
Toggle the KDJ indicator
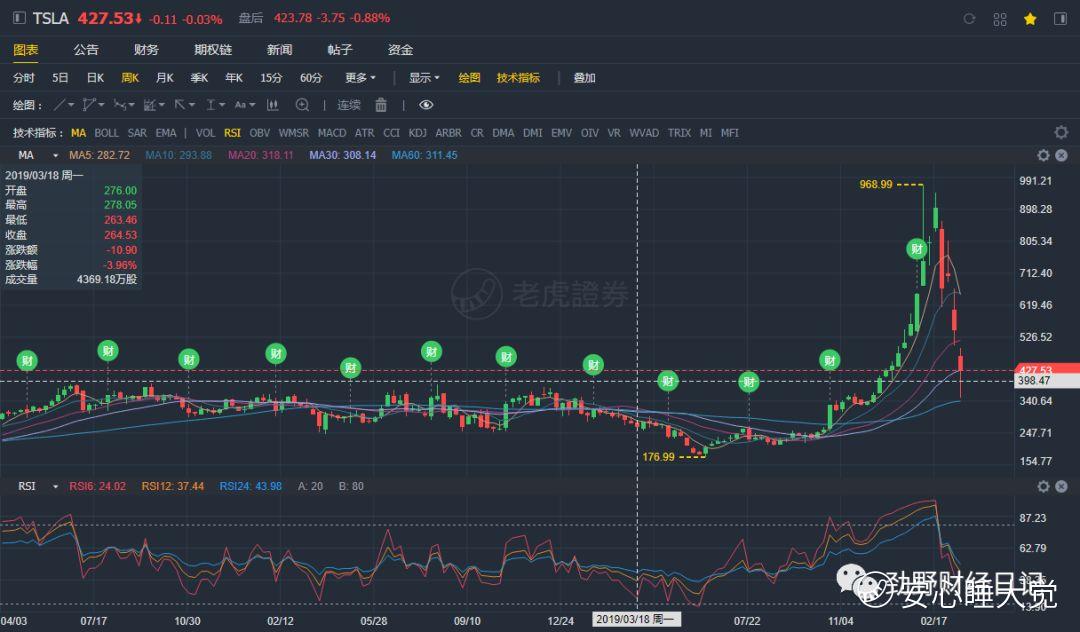417,133
